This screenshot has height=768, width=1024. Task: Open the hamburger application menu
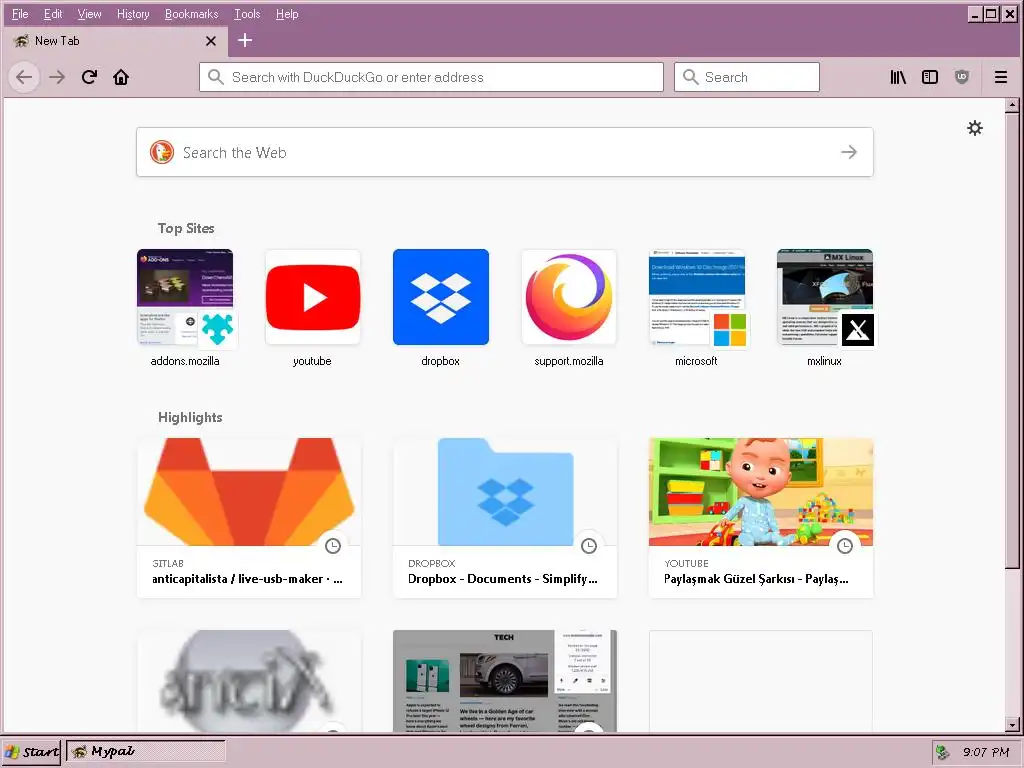[x=1000, y=77]
